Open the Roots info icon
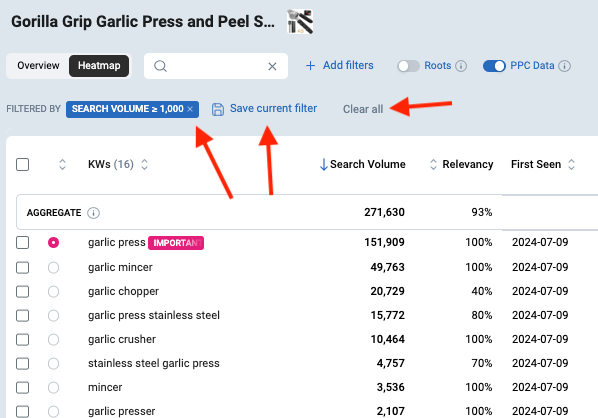Image resolution: width=598 pixels, height=418 pixels. click(x=461, y=66)
